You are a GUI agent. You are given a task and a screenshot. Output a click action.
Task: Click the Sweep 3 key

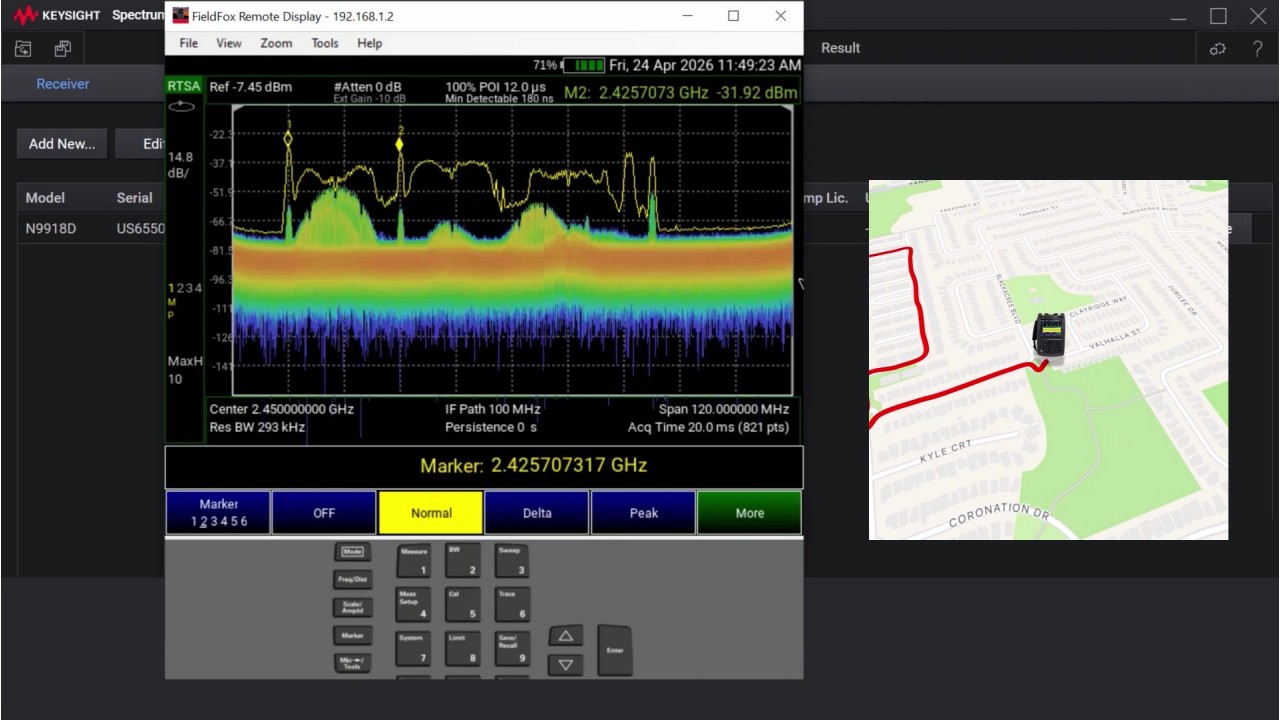[510, 561]
